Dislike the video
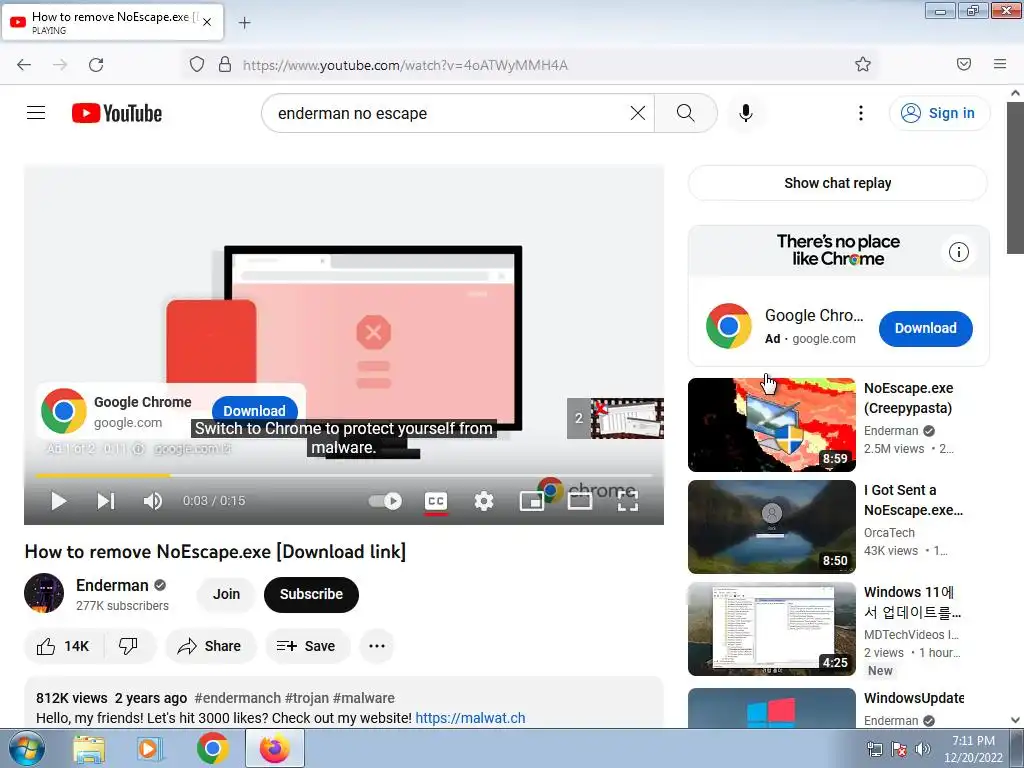Image resolution: width=1024 pixels, height=768 pixels. (x=129, y=646)
